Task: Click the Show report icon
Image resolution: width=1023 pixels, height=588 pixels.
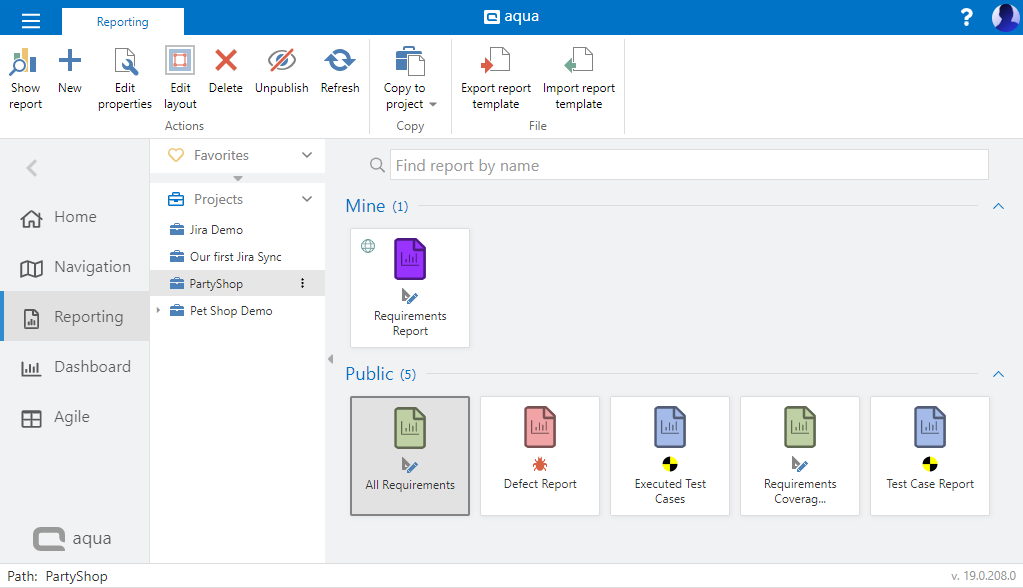Action: click(x=25, y=62)
